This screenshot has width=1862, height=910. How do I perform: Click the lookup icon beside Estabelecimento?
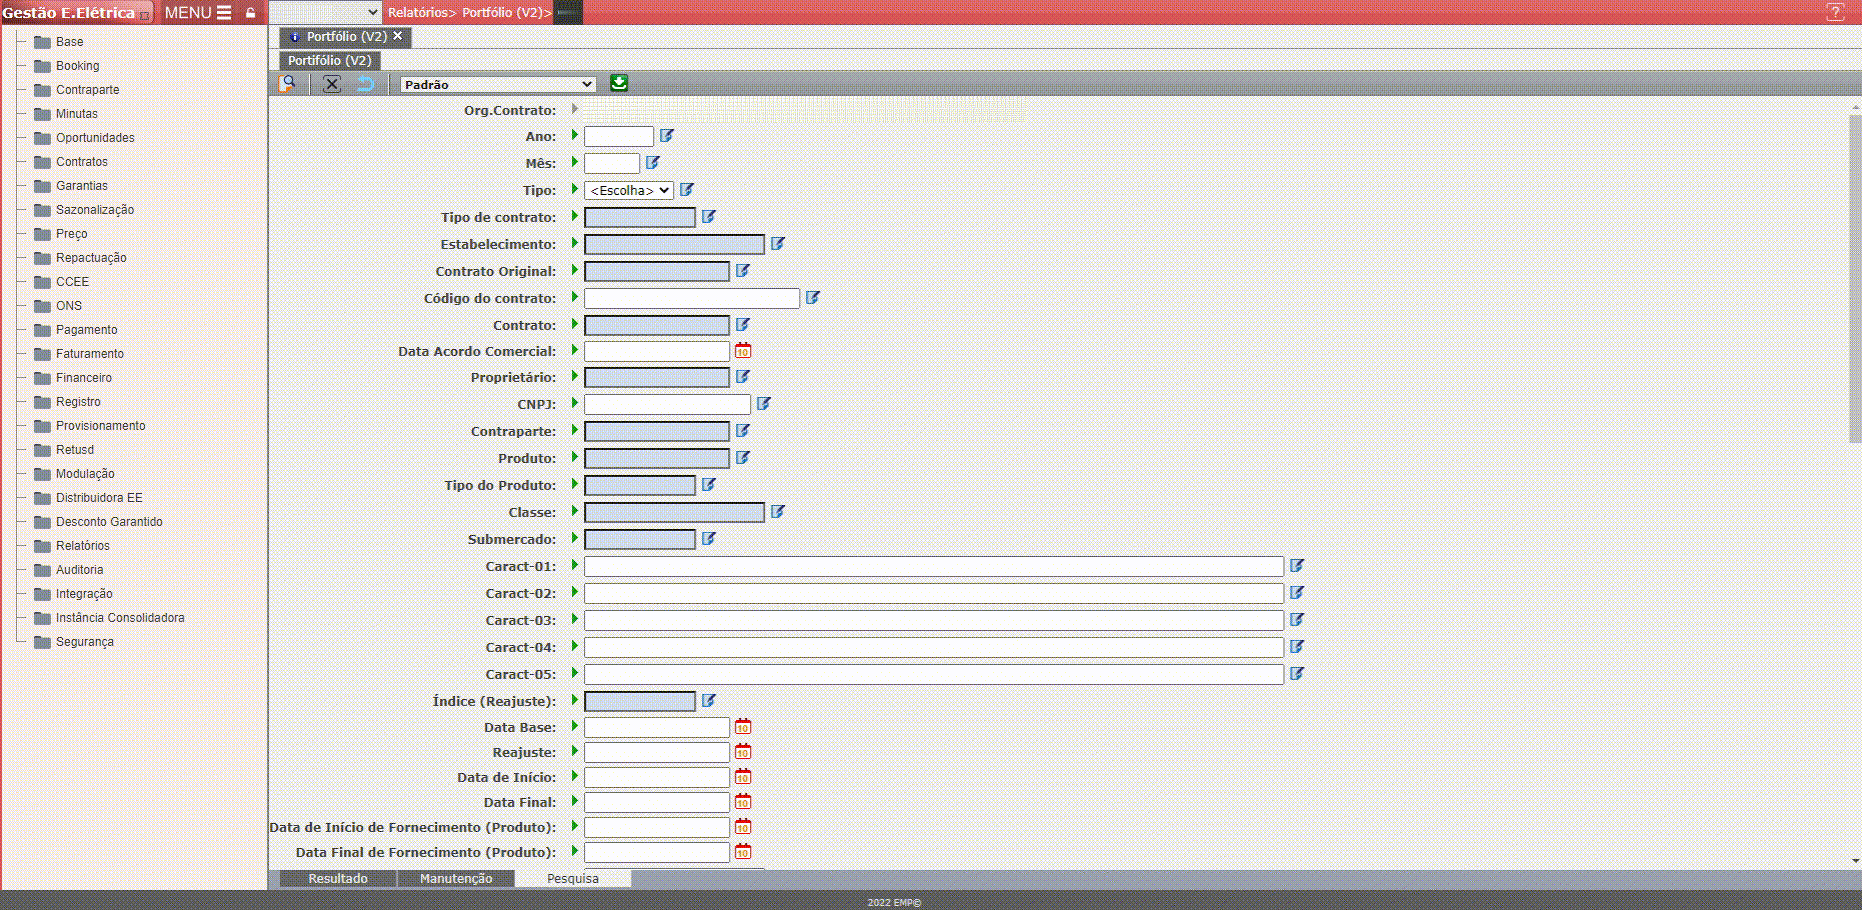pyautogui.click(x=778, y=244)
